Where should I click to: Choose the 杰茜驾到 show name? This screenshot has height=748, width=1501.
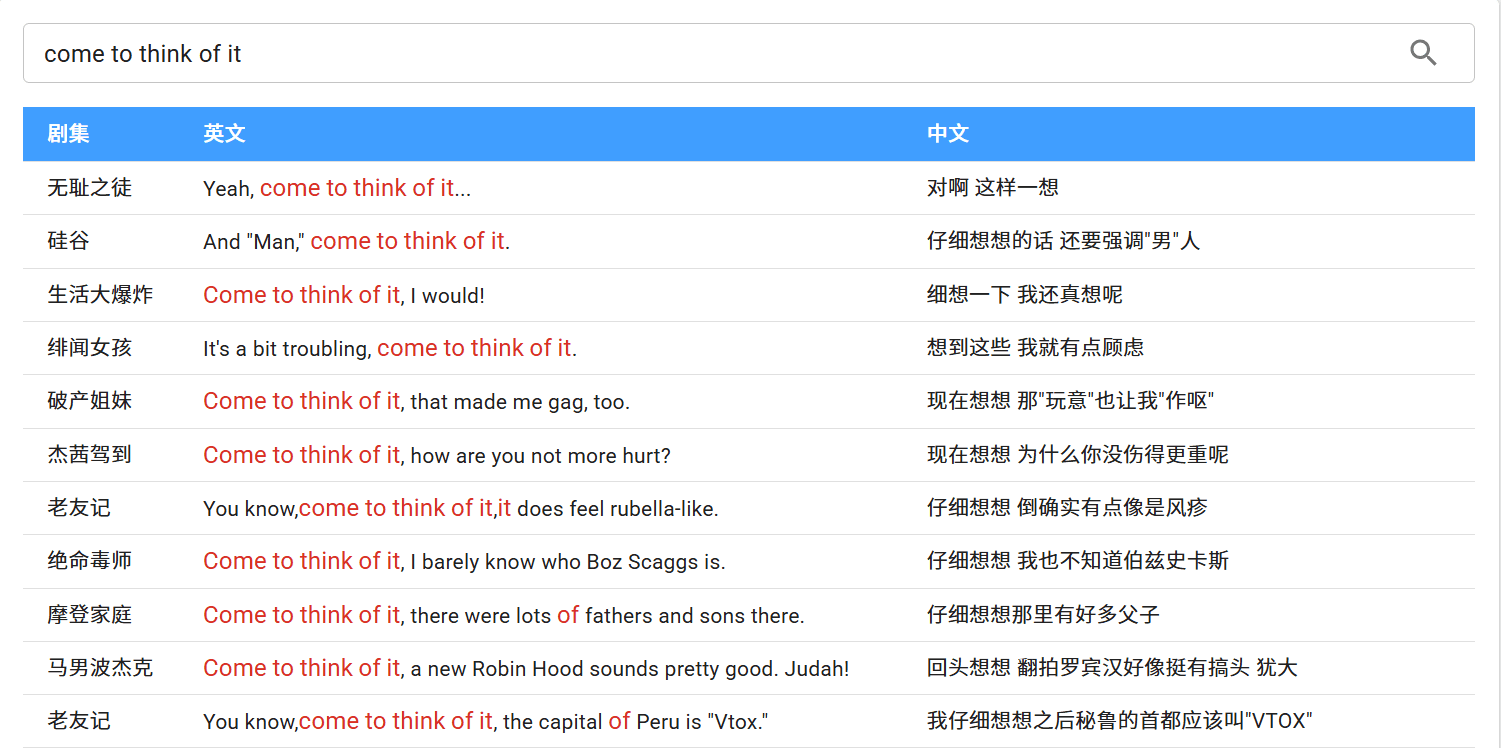point(89,455)
